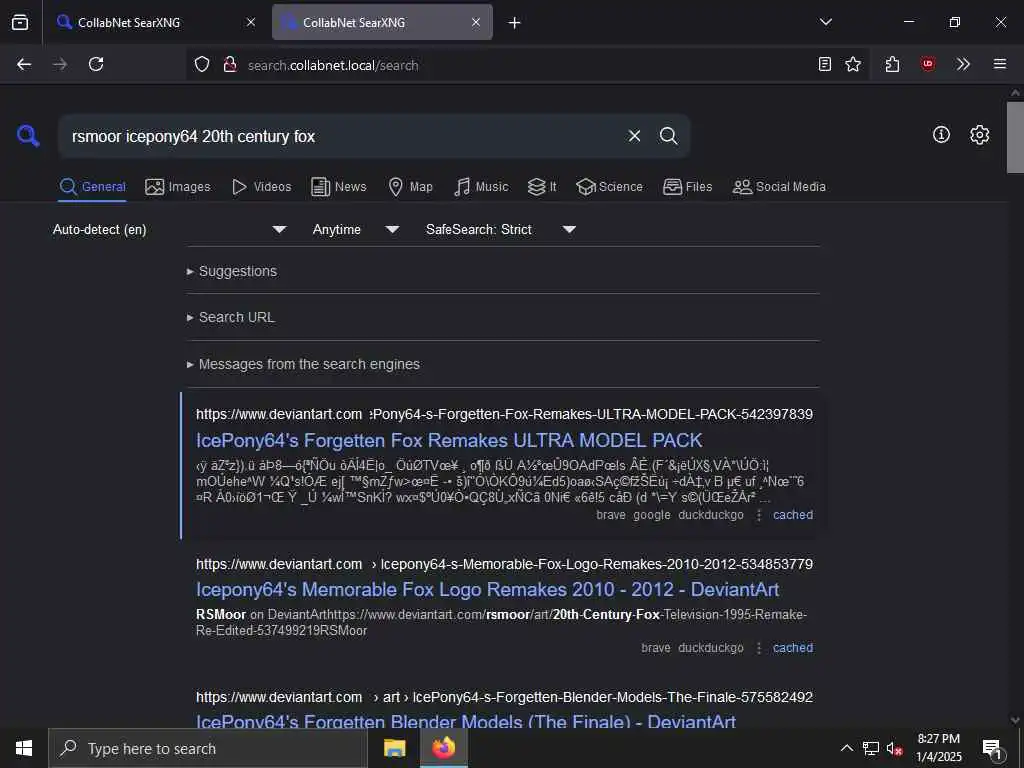The width and height of the screenshot is (1024, 768).
Task: Switch to the Files category tab
Action: (688, 187)
